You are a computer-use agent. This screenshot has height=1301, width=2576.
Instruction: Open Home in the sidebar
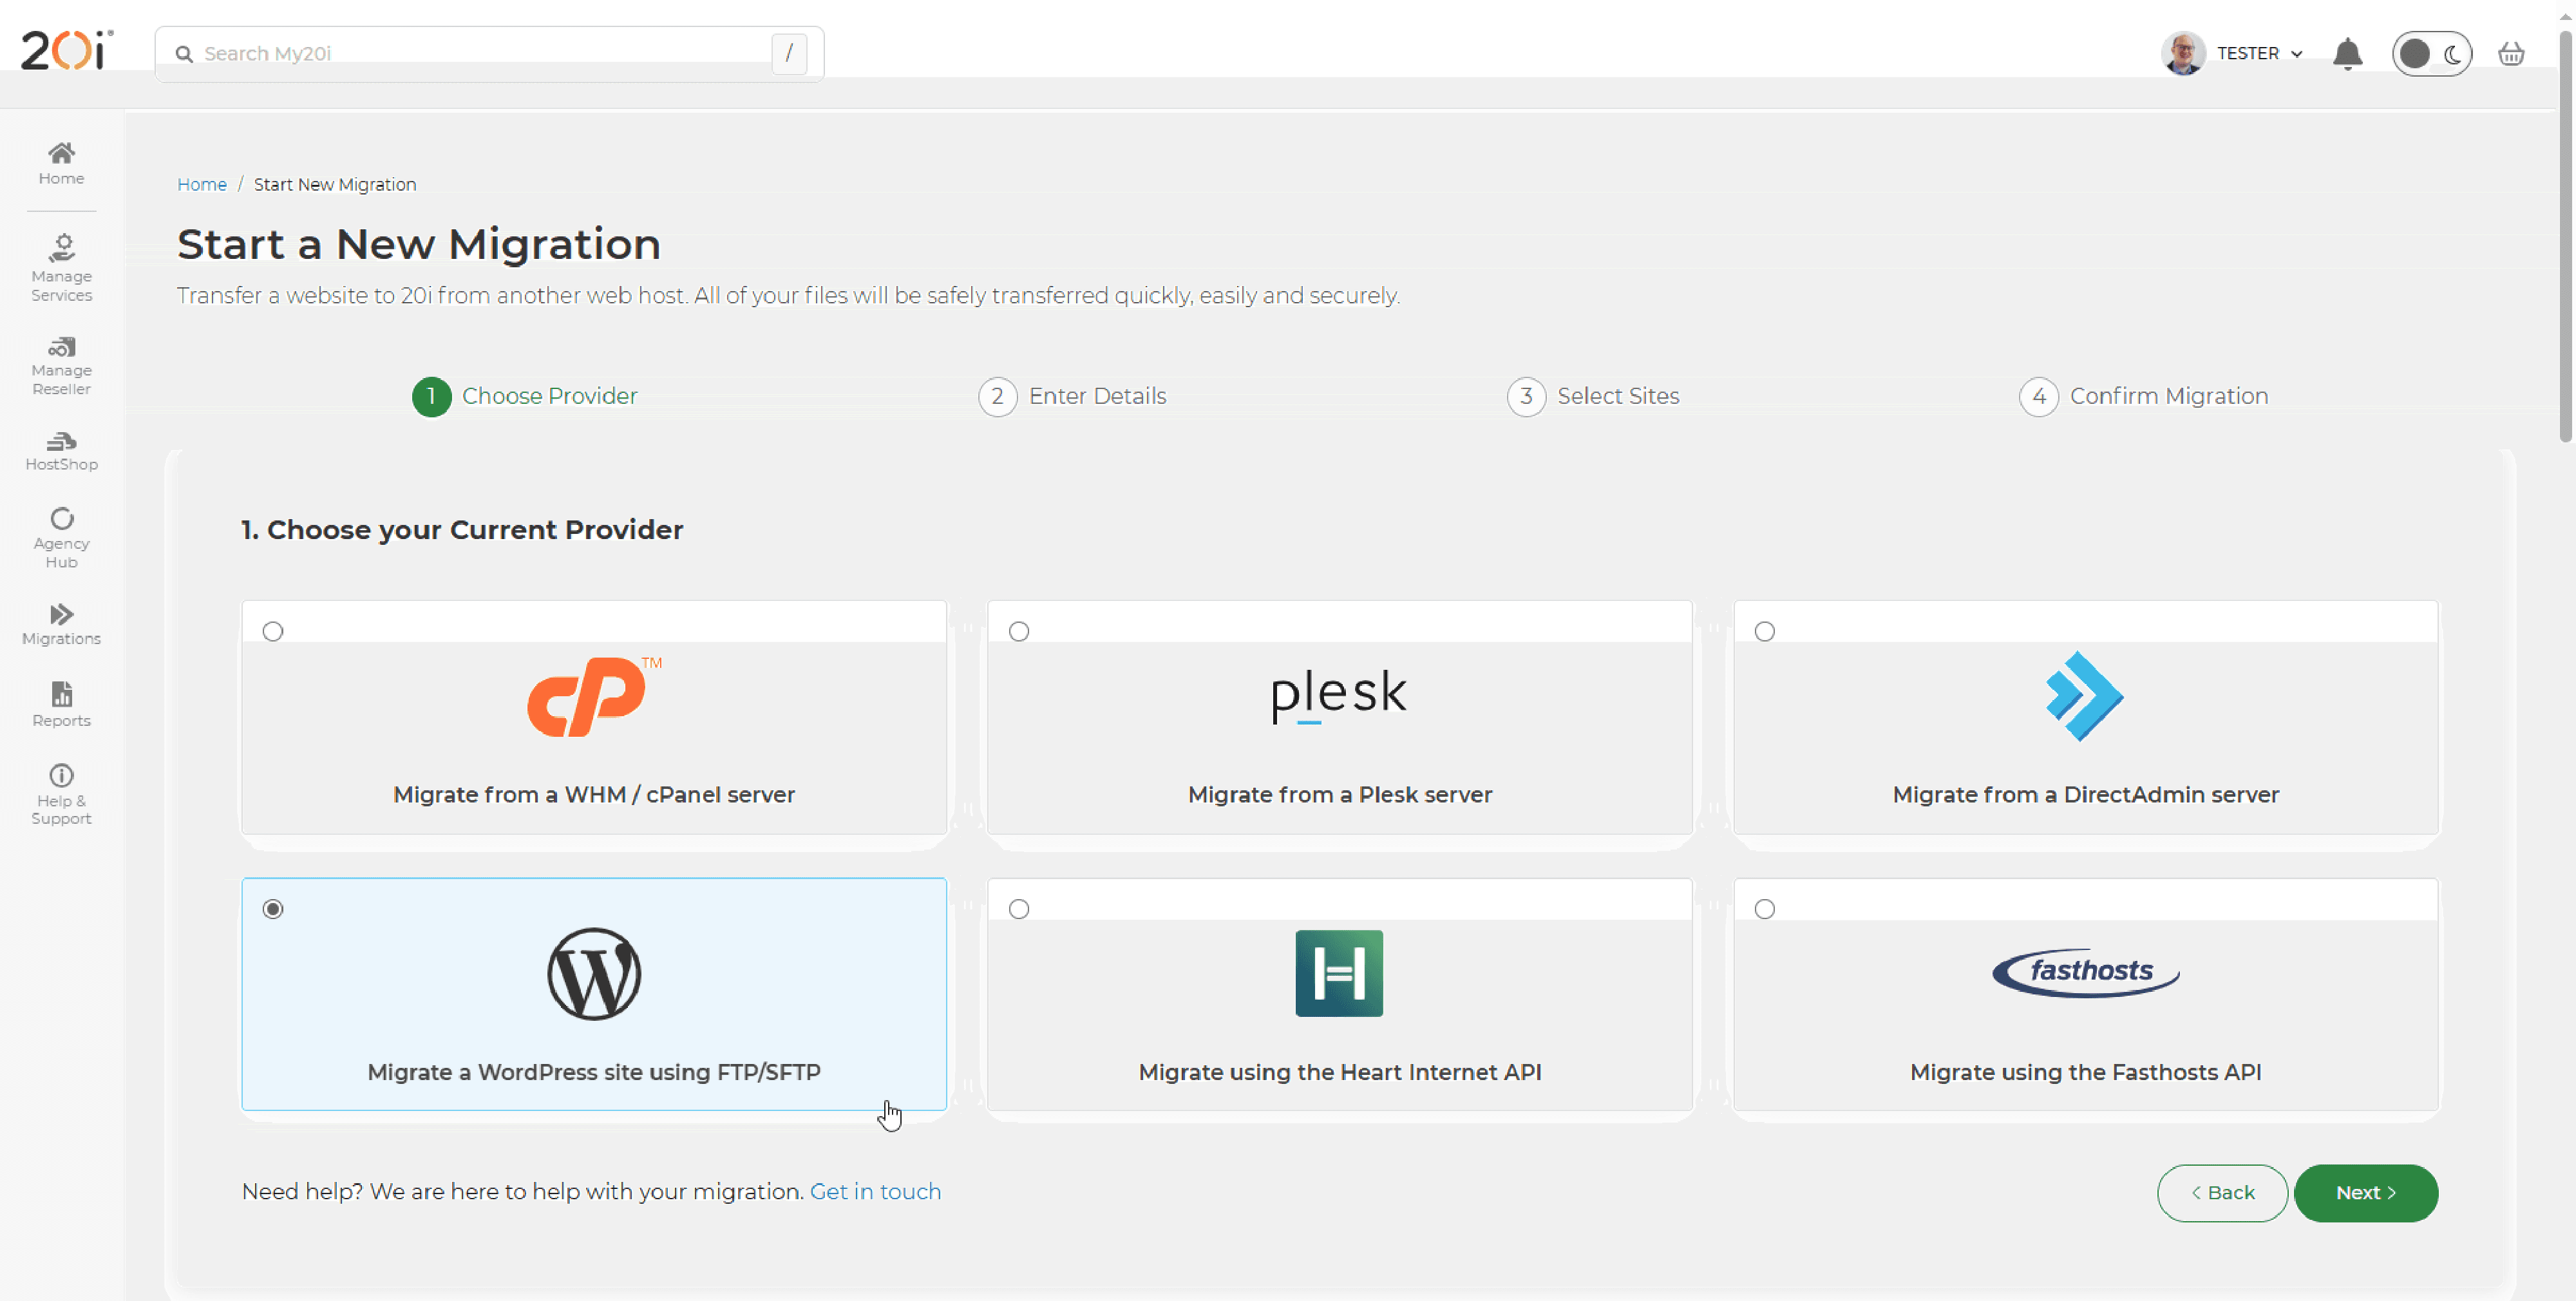(x=61, y=163)
